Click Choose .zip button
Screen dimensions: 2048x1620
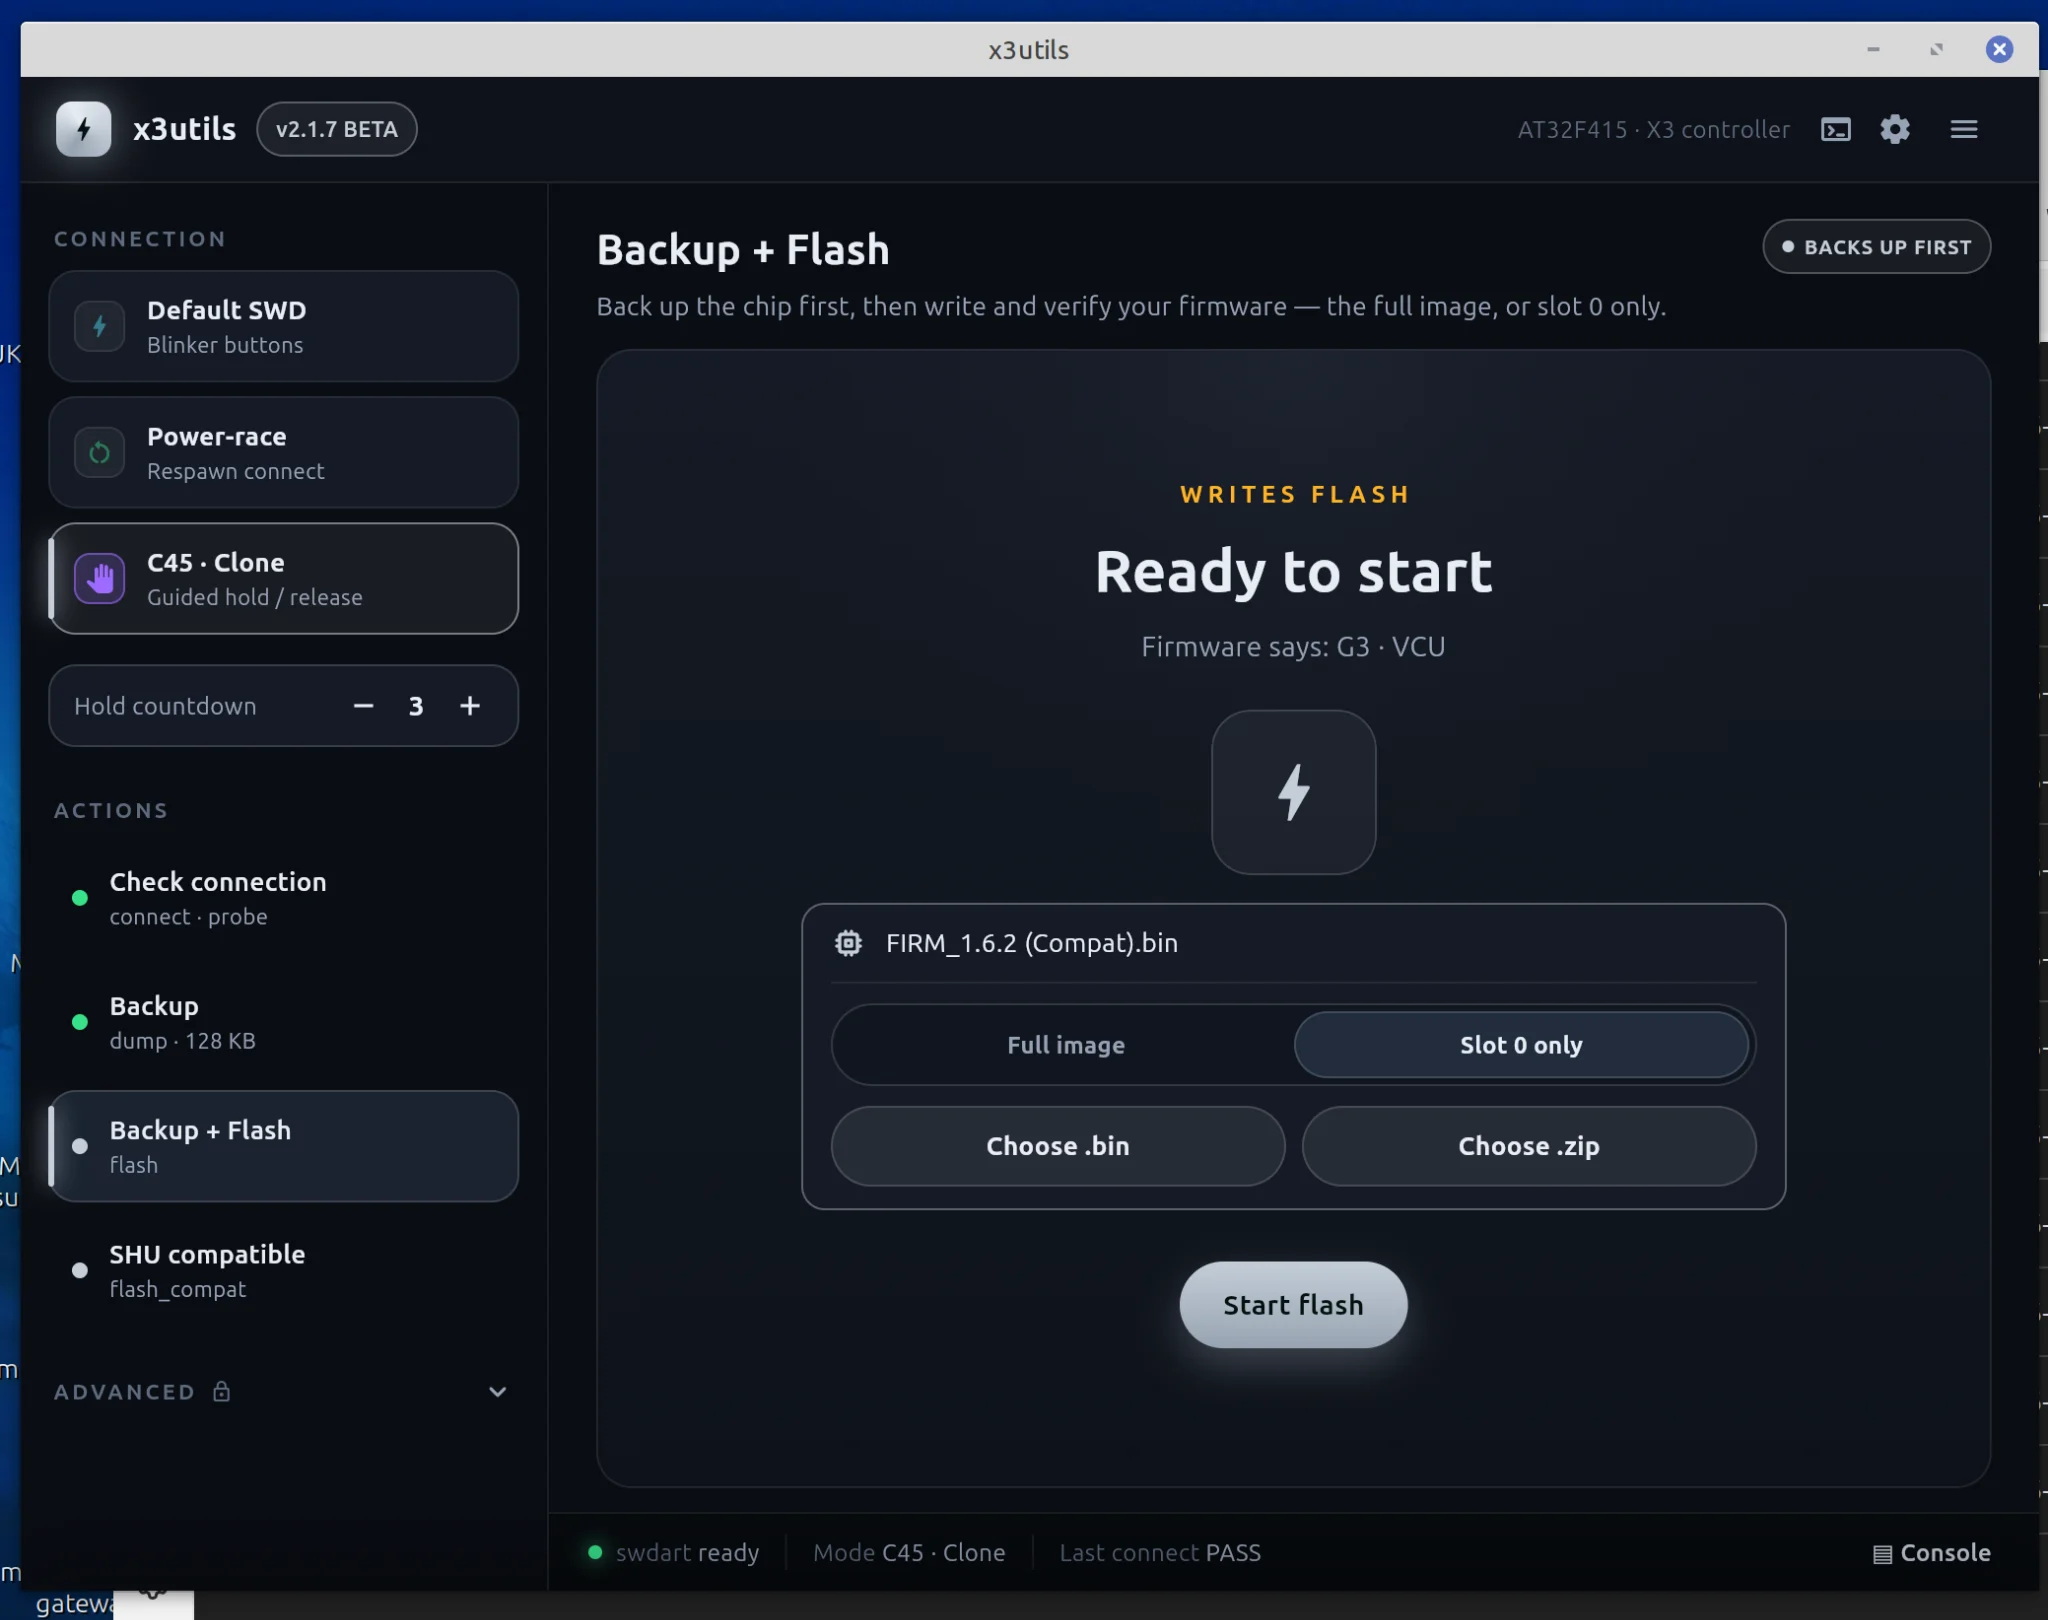coord(1529,1146)
